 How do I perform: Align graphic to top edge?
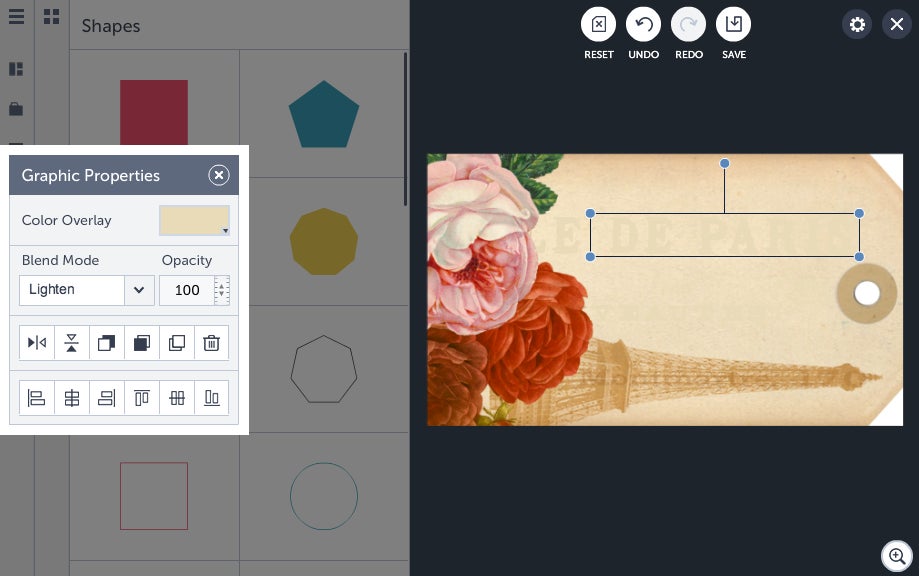(x=142, y=398)
